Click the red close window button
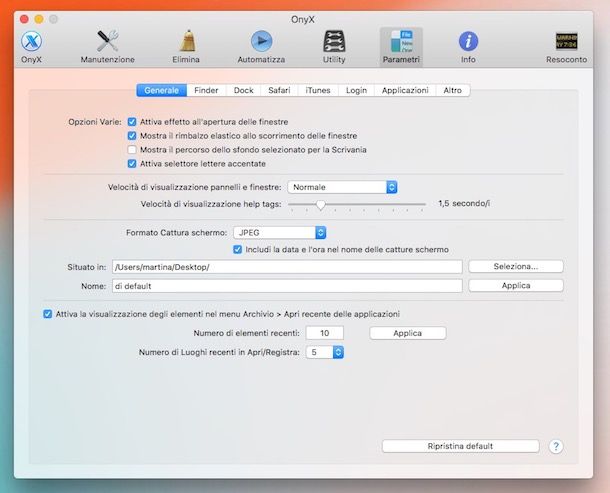Screen dimensions: 610x493 (24, 19)
